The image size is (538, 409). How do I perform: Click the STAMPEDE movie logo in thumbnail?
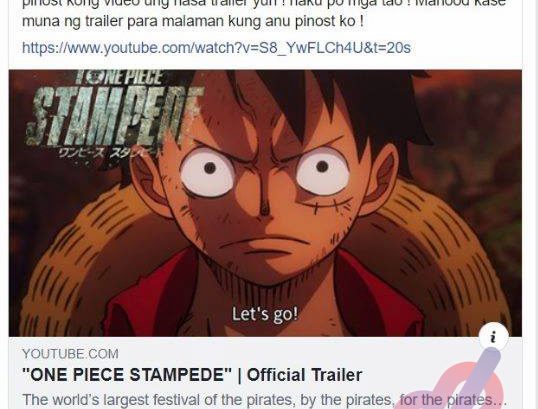tap(115, 116)
